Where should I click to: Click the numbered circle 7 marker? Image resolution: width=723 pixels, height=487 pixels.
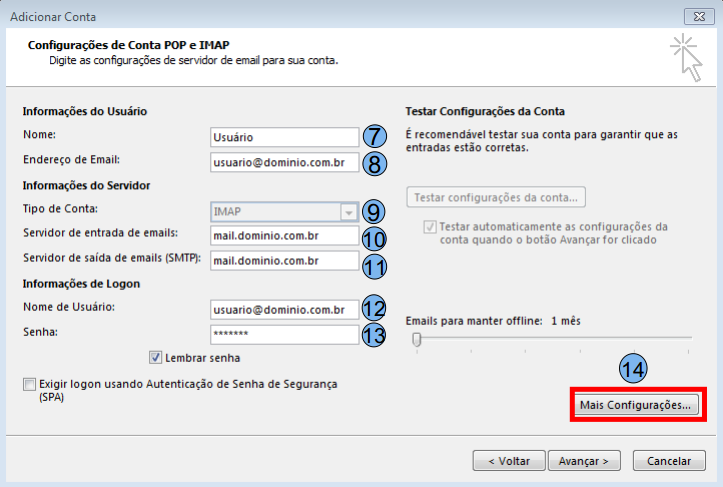(373, 137)
